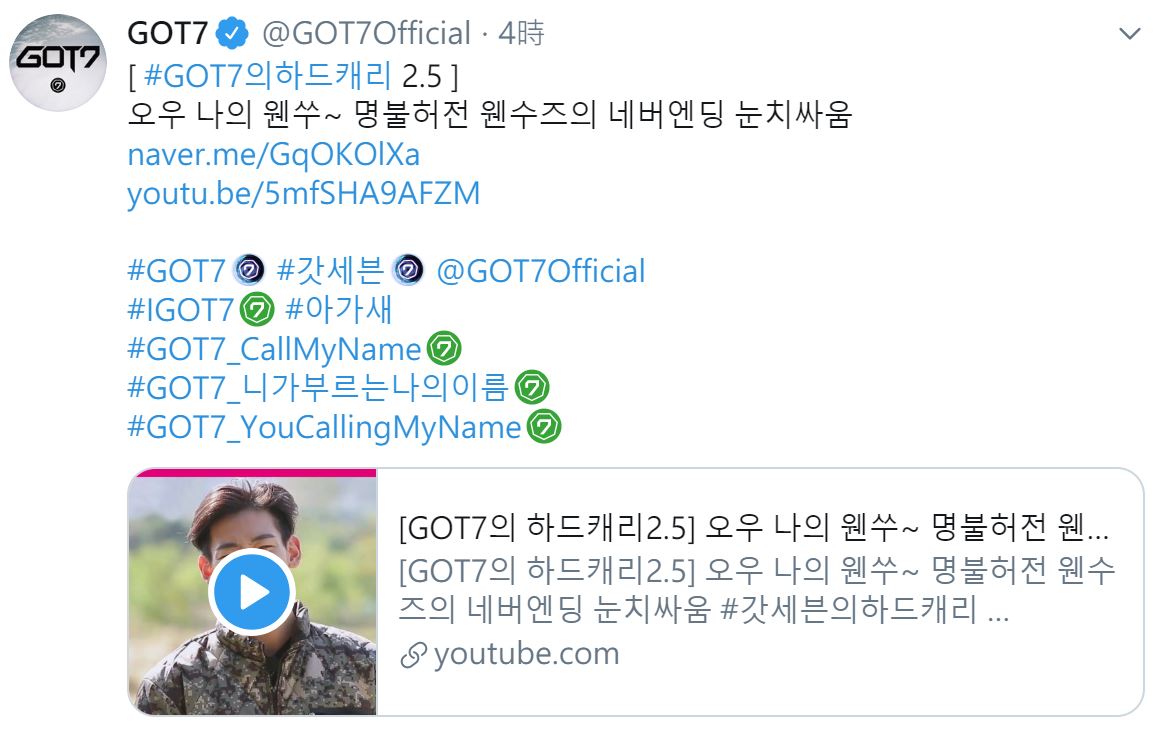This screenshot has height=730, width=1170.
Task: Click the #갓세븐 hashtag
Action: [x=329, y=271]
